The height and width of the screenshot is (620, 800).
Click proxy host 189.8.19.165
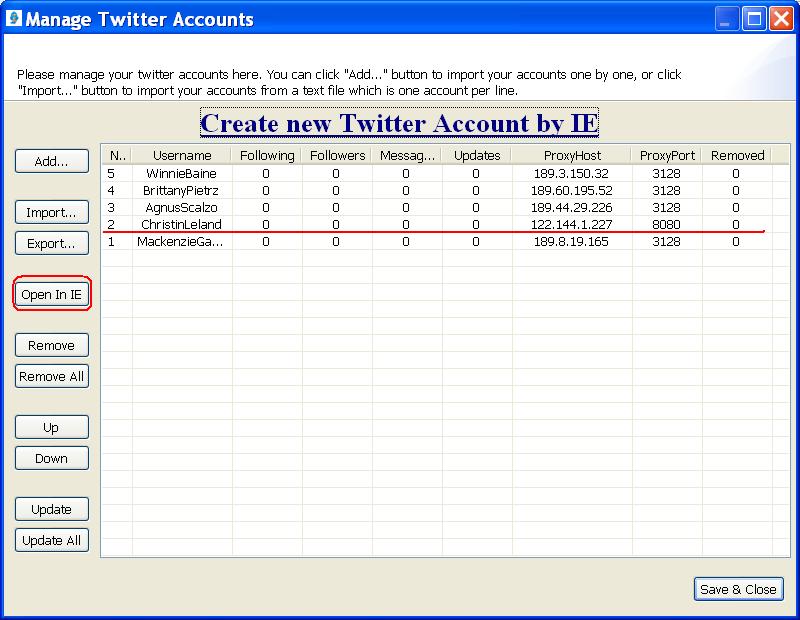click(x=571, y=241)
